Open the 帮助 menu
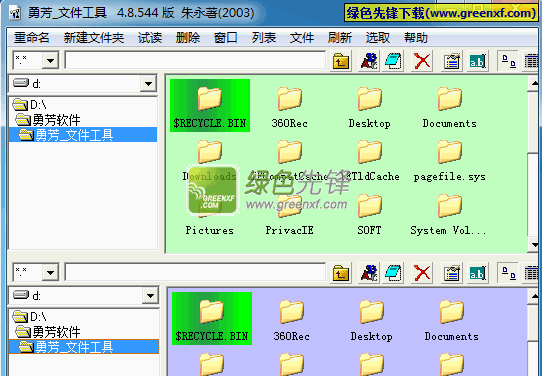542x376 pixels. click(416, 37)
